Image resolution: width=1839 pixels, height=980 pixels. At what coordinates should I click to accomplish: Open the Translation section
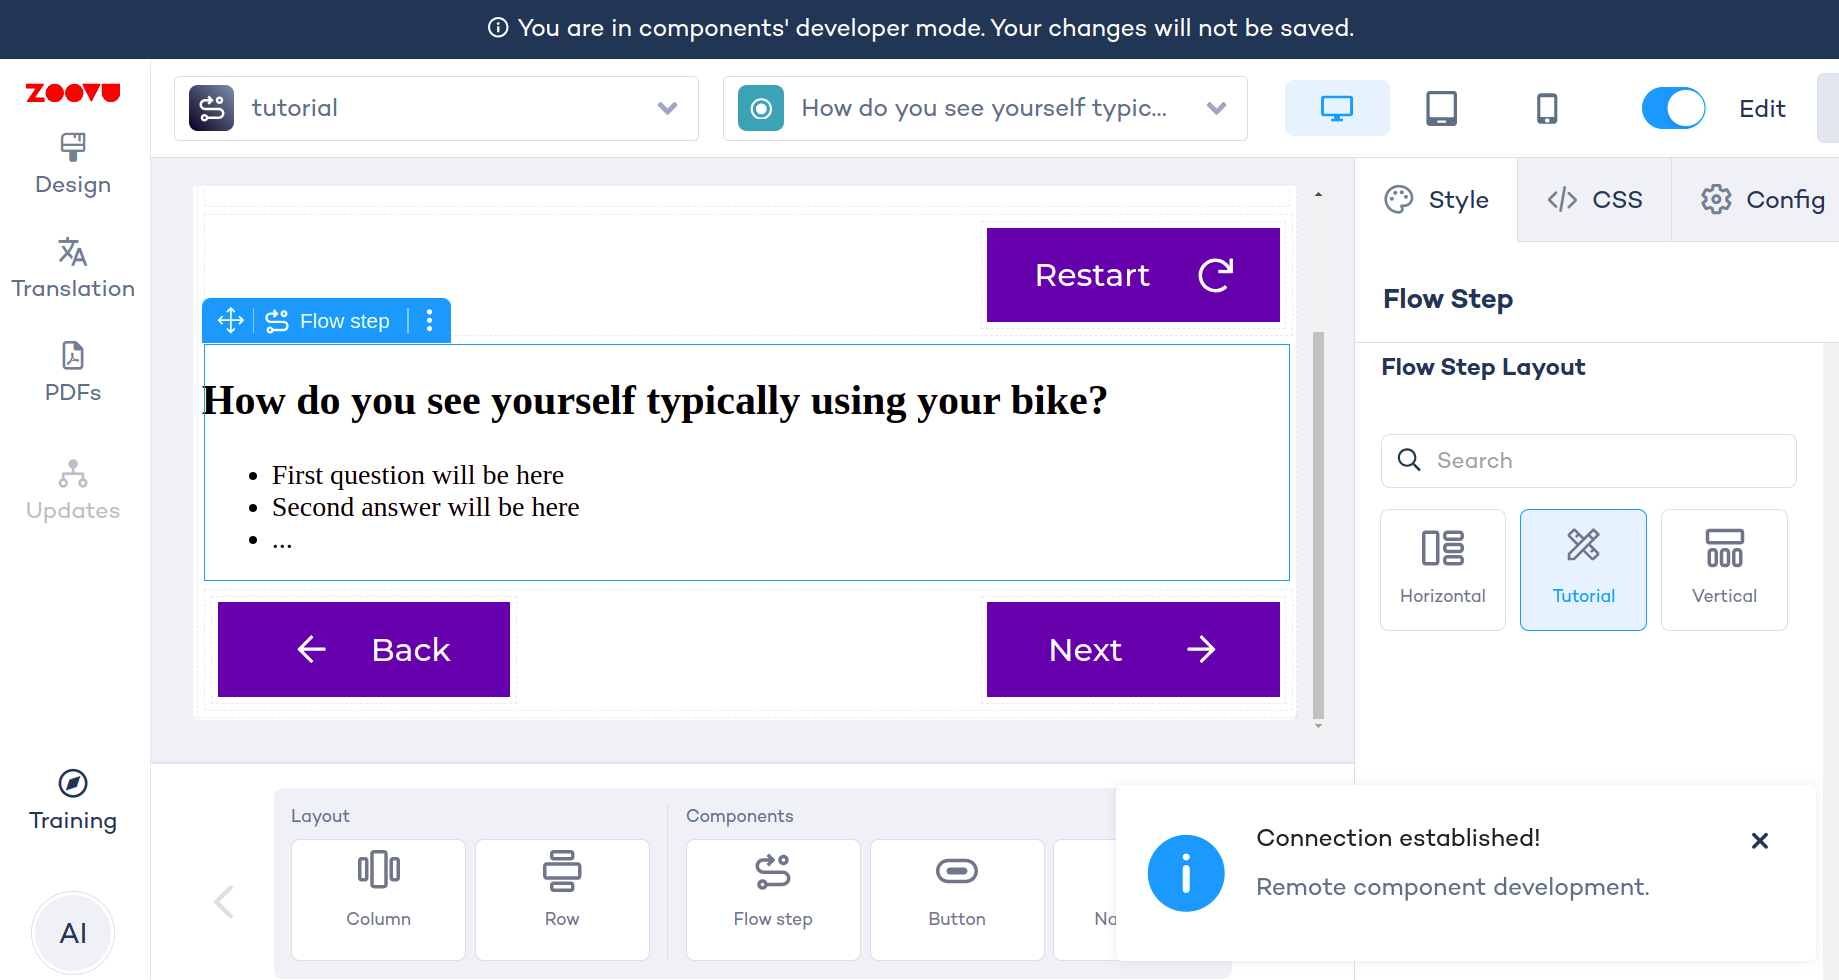click(73, 268)
